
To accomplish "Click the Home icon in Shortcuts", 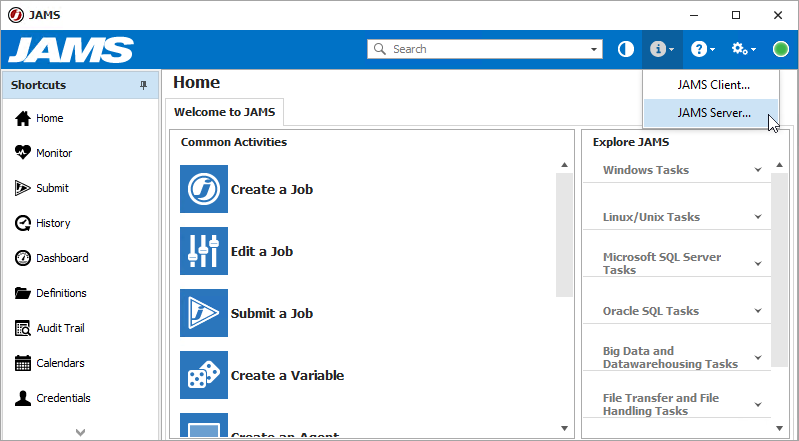I will tap(23, 118).
